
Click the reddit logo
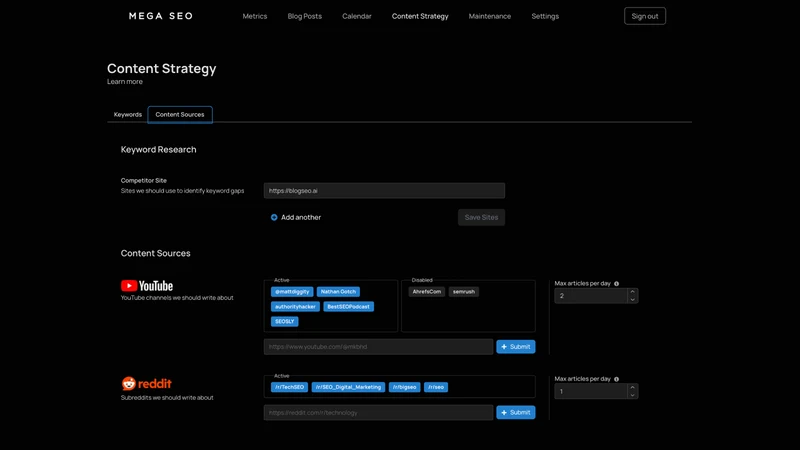[x=146, y=383]
